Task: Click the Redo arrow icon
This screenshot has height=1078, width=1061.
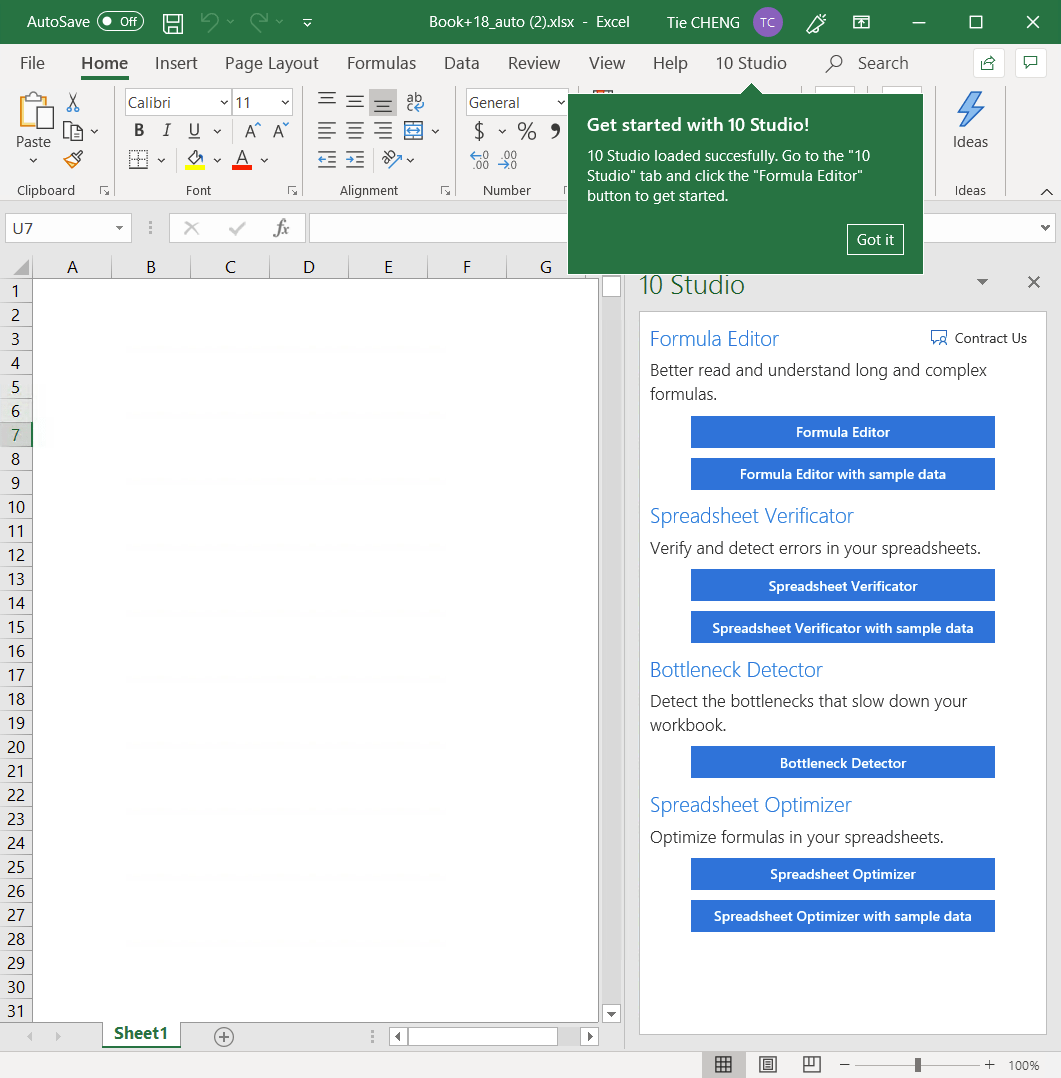Action: (x=259, y=22)
